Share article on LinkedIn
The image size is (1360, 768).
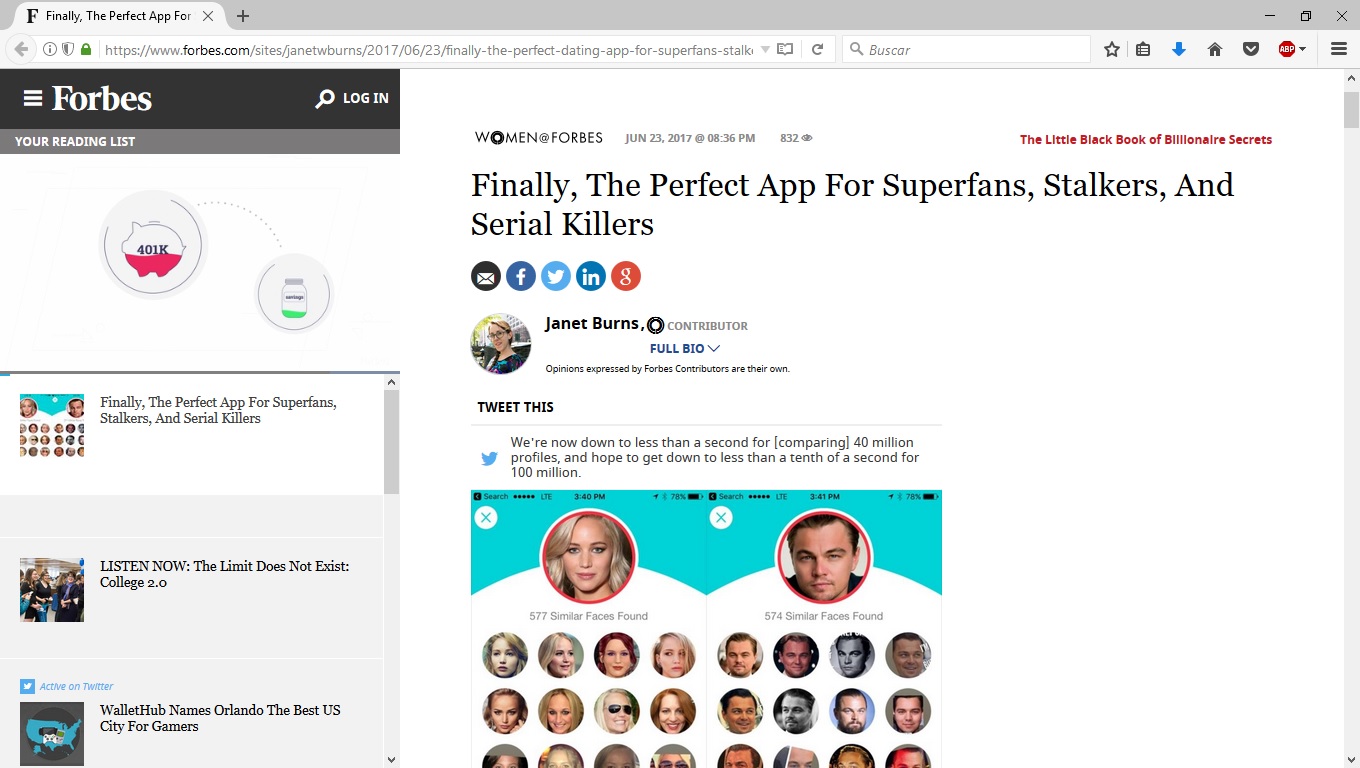[591, 276]
